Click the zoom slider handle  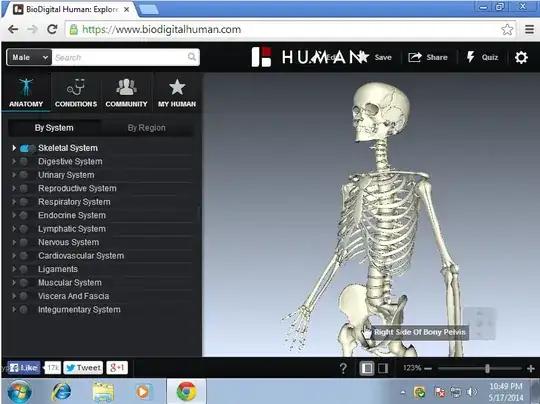pyautogui.click(x=487, y=369)
